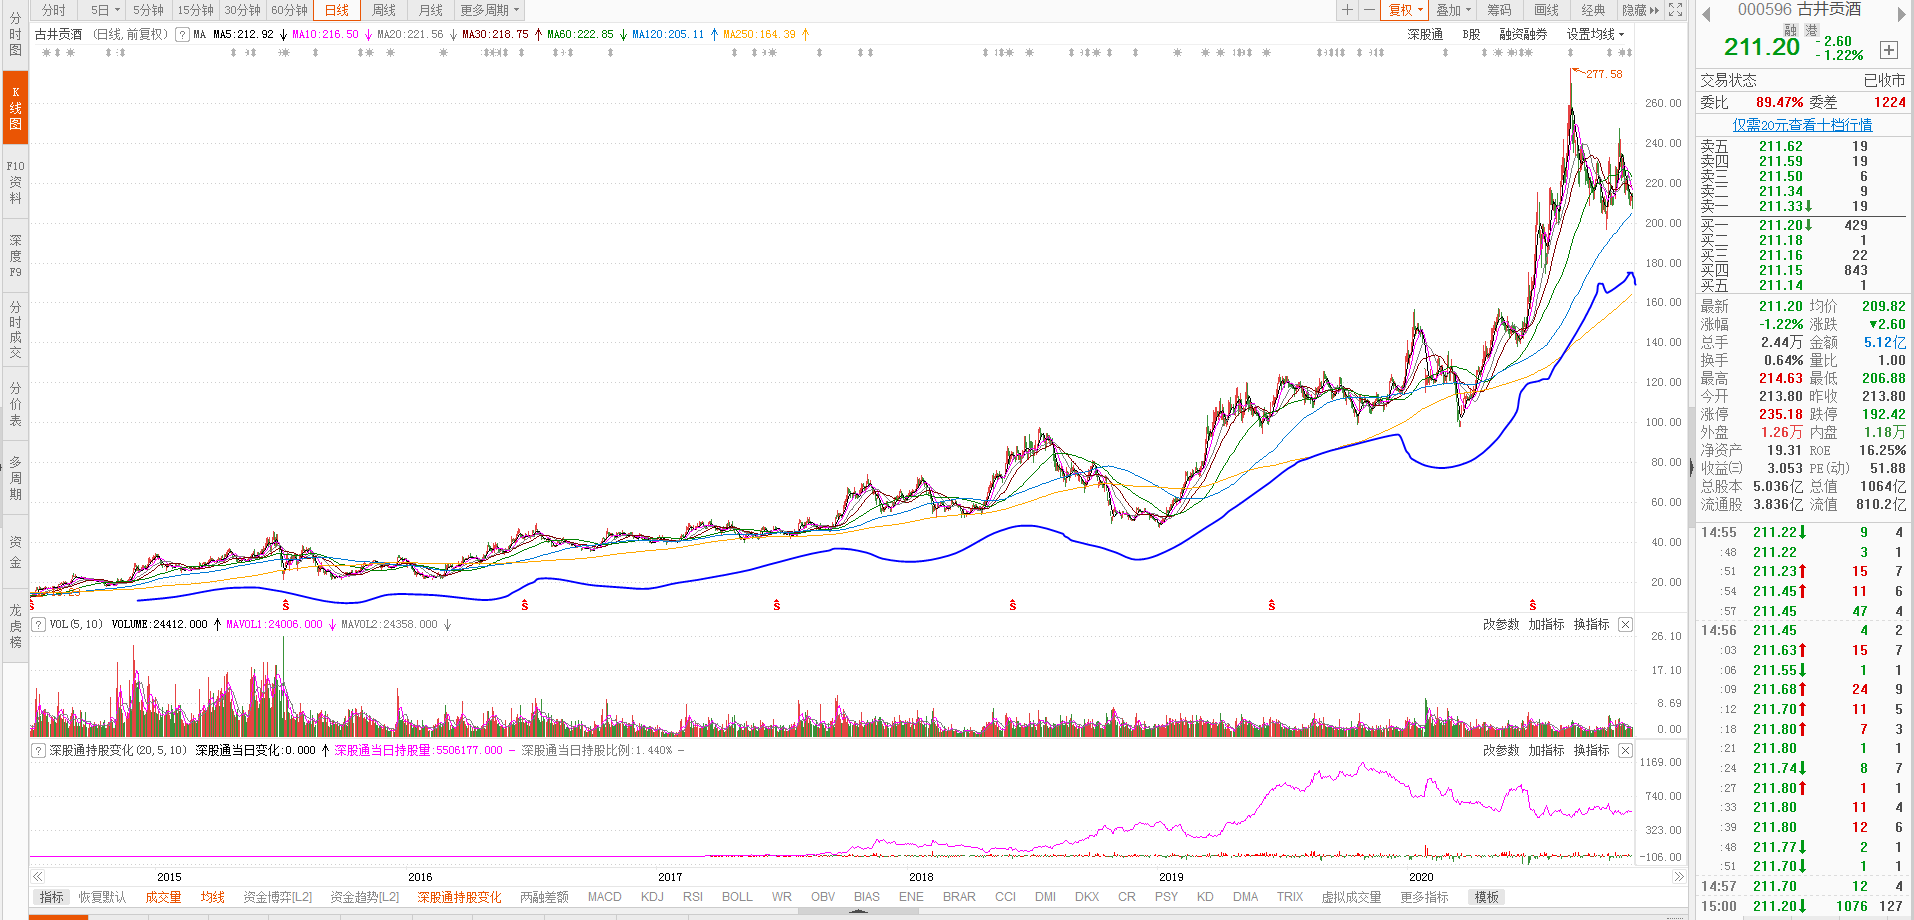Collapse the right quote panel
The width and height of the screenshot is (1914, 920).
tap(1692, 467)
